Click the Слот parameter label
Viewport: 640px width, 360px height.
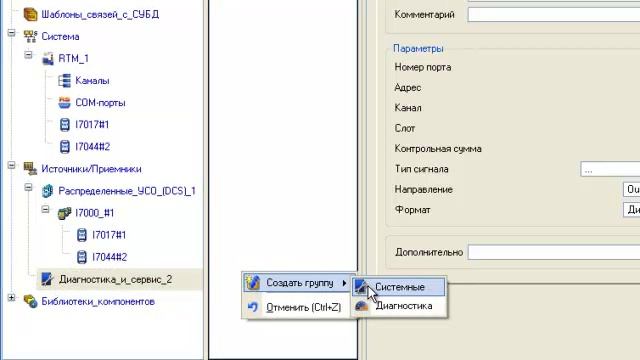[405, 129]
